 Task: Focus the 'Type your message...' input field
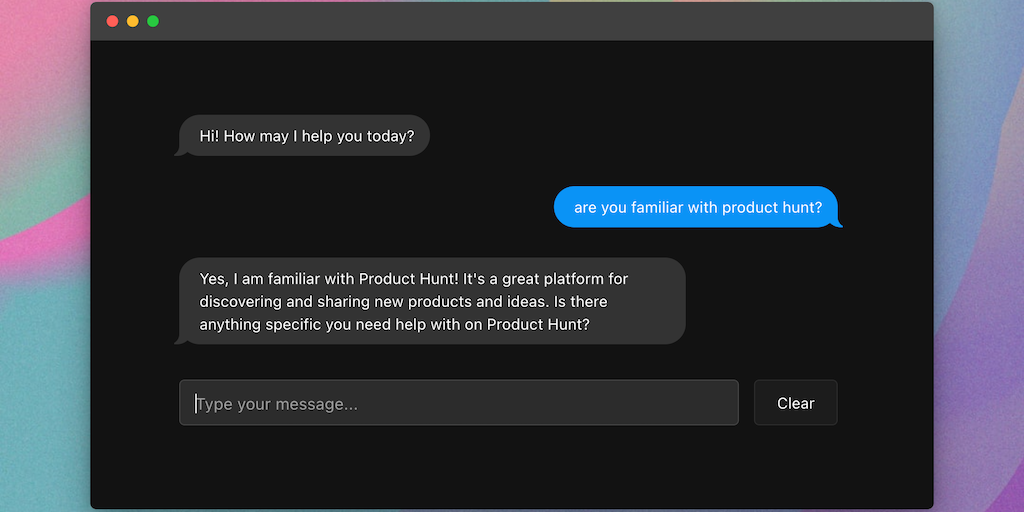[458, 403]
